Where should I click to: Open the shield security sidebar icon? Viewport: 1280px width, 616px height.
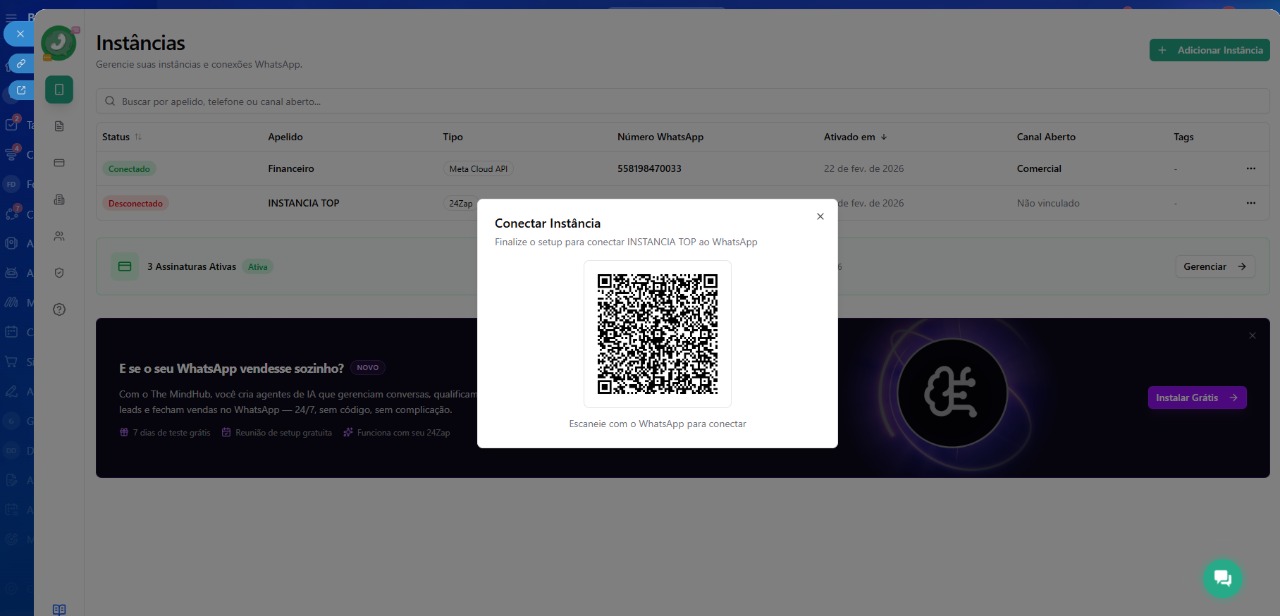point(59,272)
